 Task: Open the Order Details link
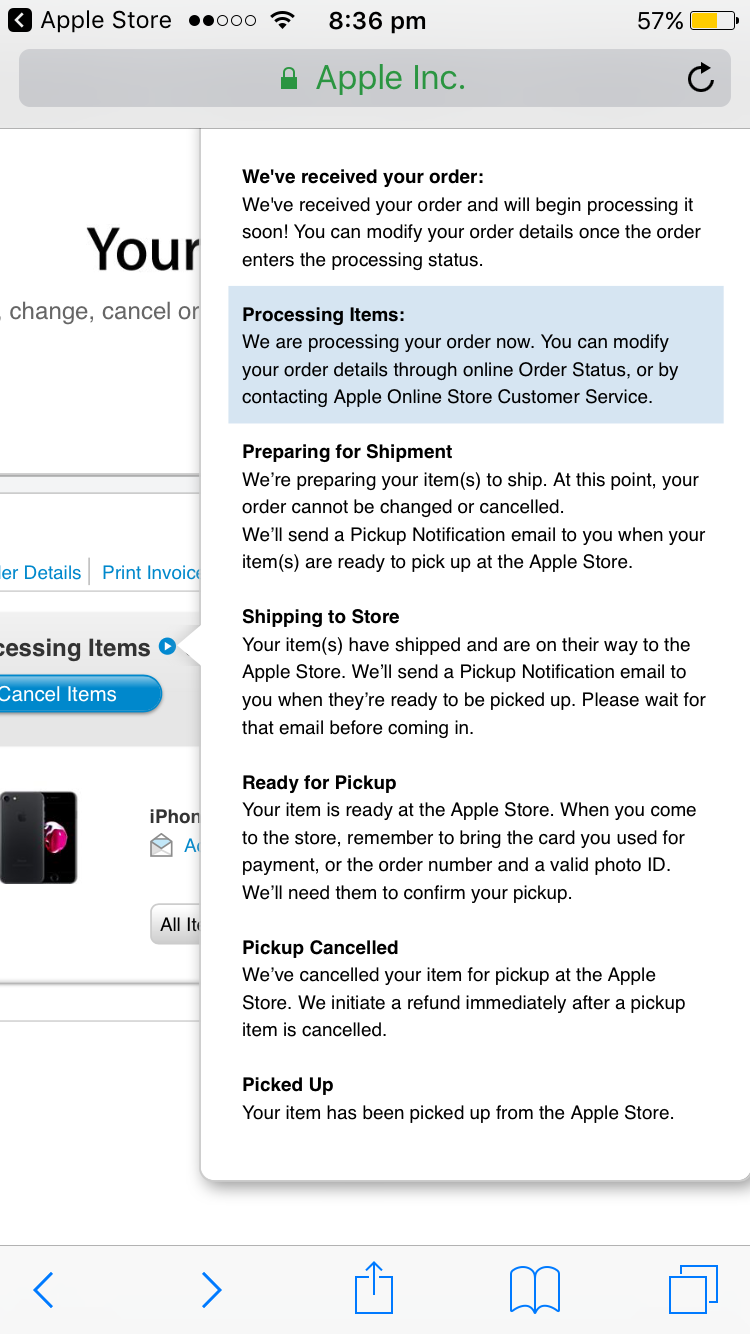coord(41,572)
